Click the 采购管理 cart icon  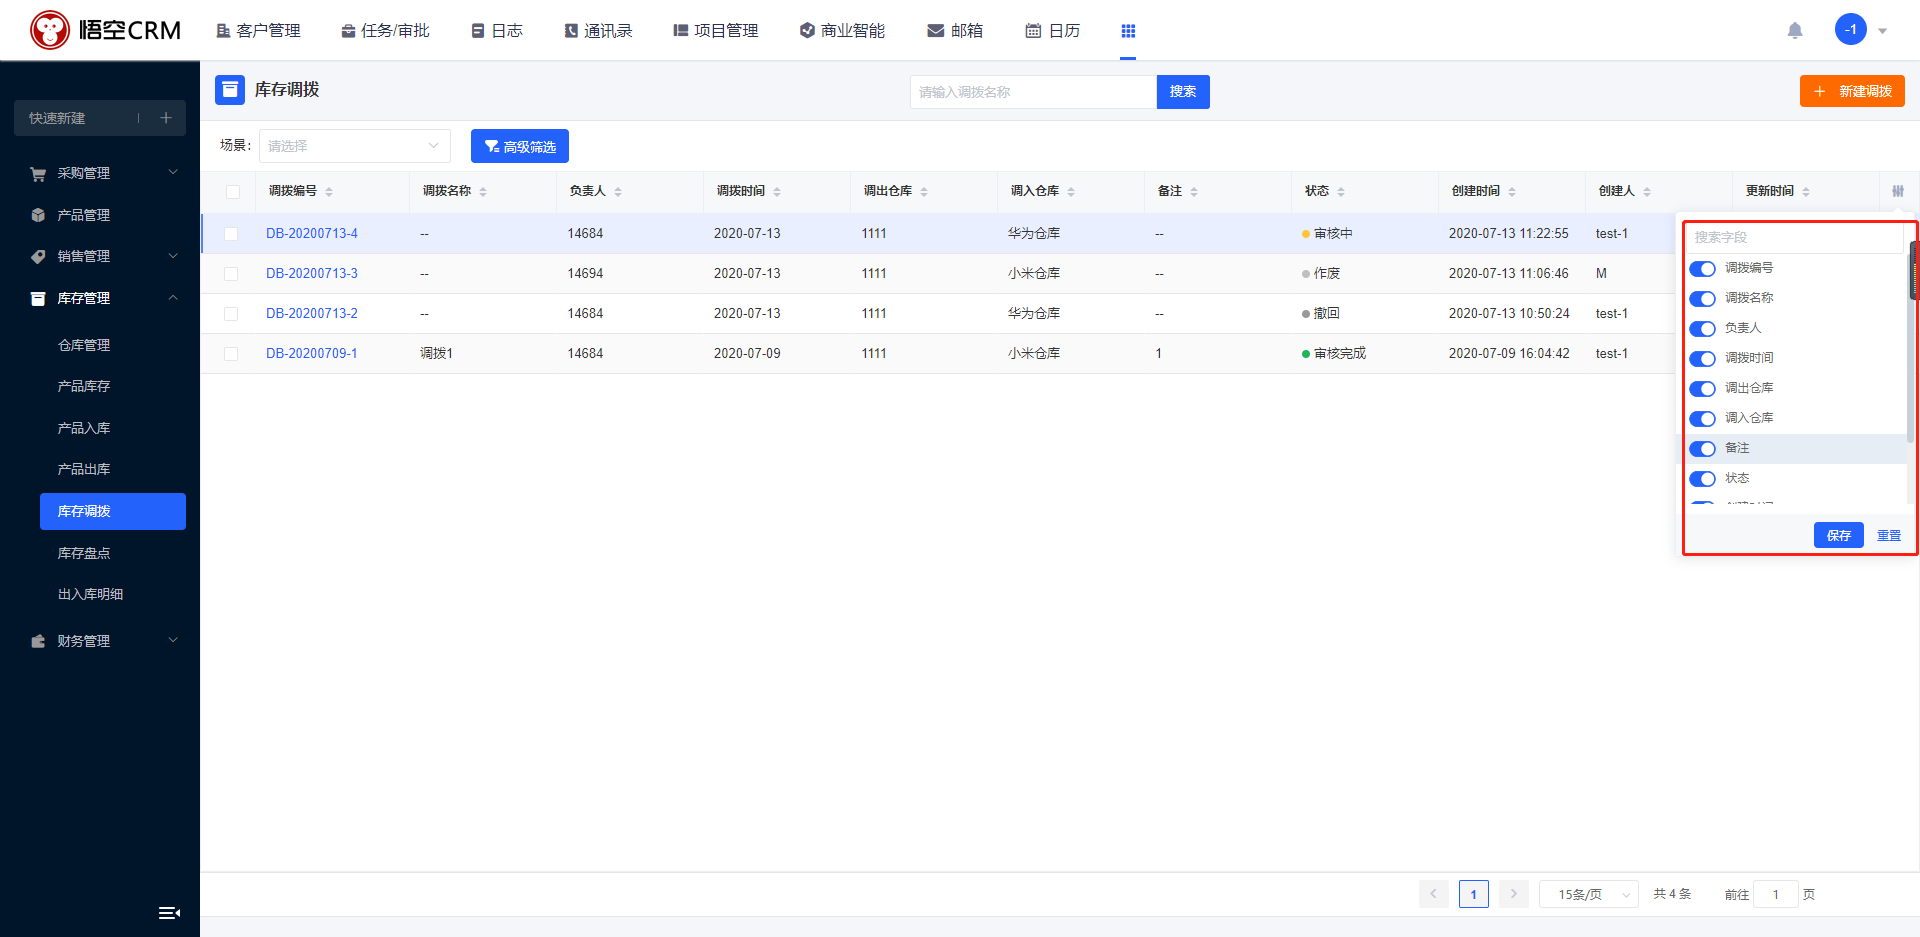coord(38,174)
